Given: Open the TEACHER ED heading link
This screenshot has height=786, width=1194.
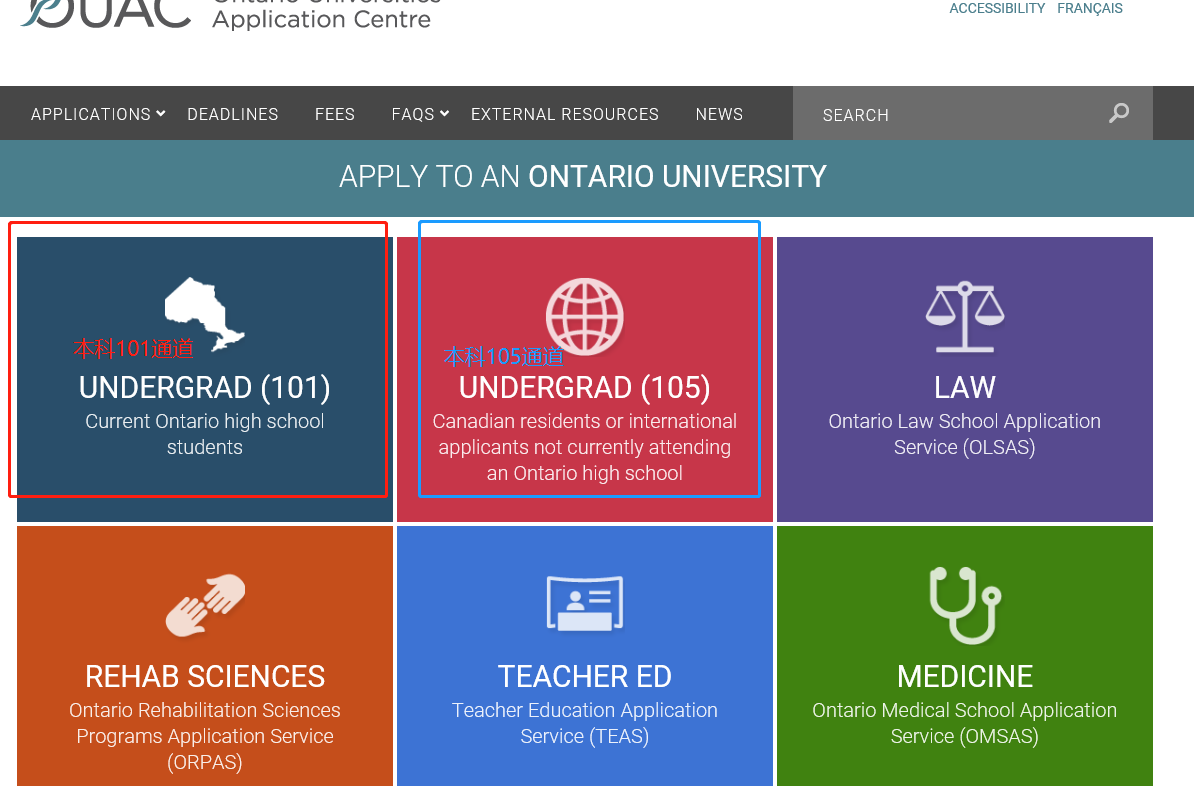Looking at the screenshot, I should [585, 676].
